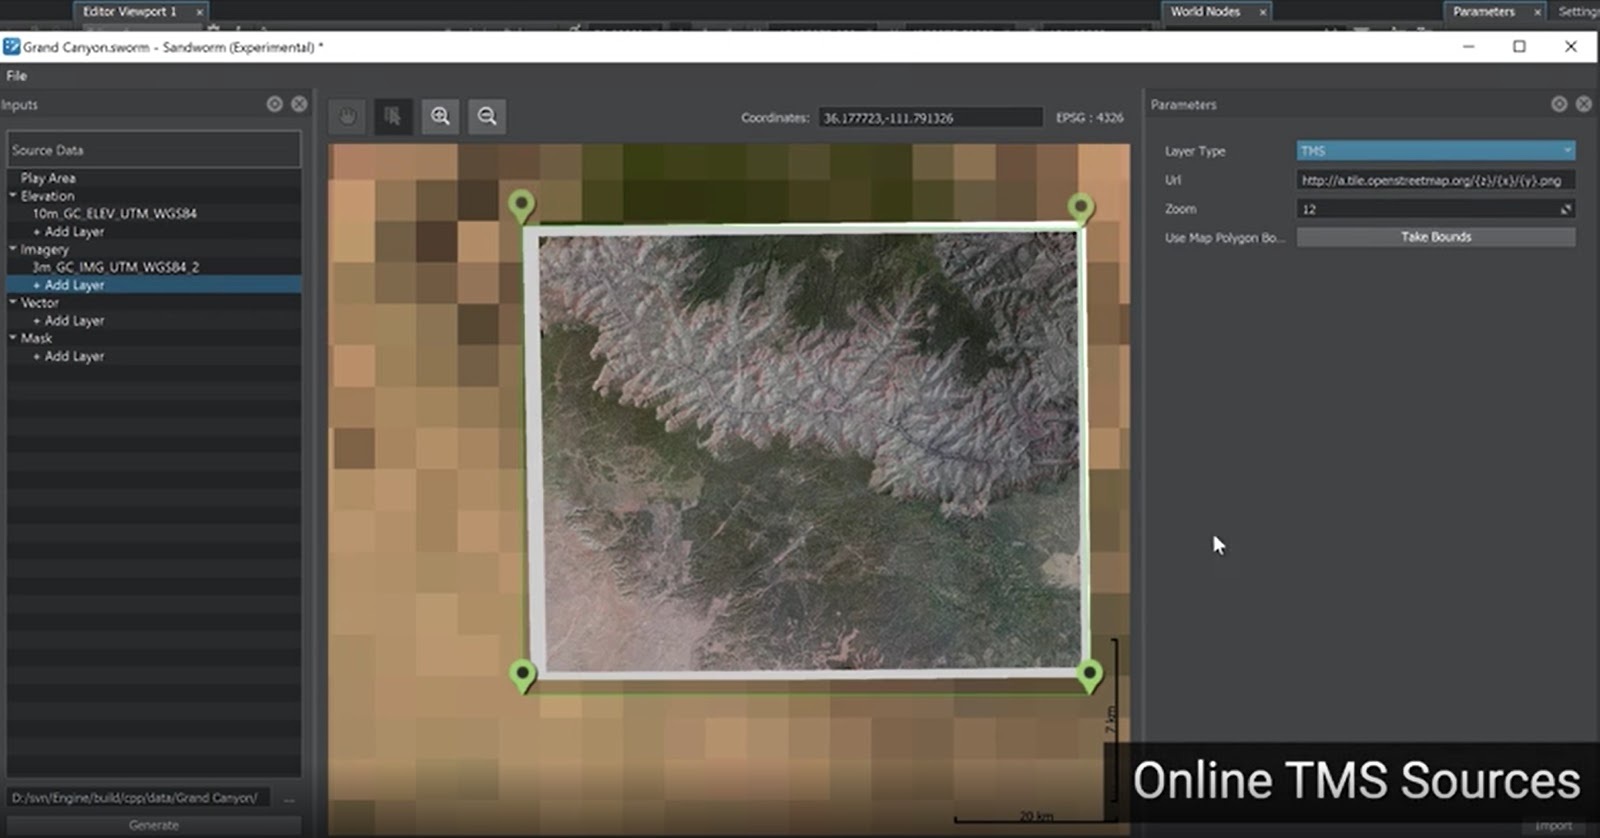
Task: Zoom out of the map
Action: (487, 117)
